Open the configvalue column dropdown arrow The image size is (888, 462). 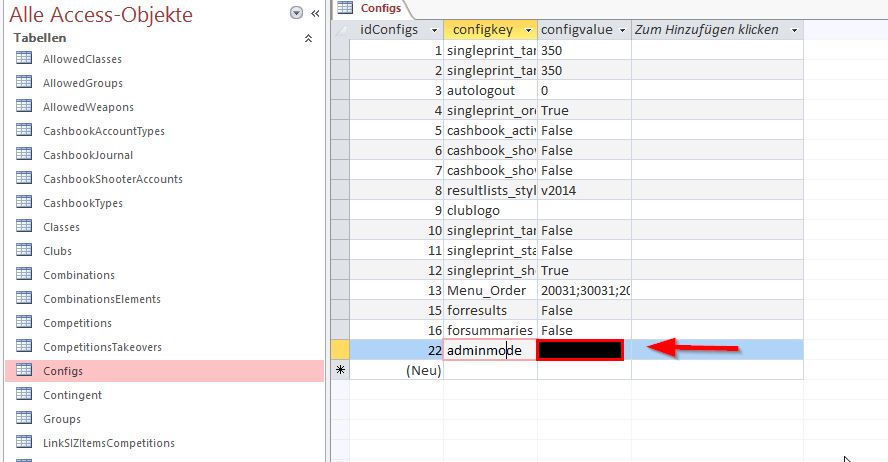621,30
